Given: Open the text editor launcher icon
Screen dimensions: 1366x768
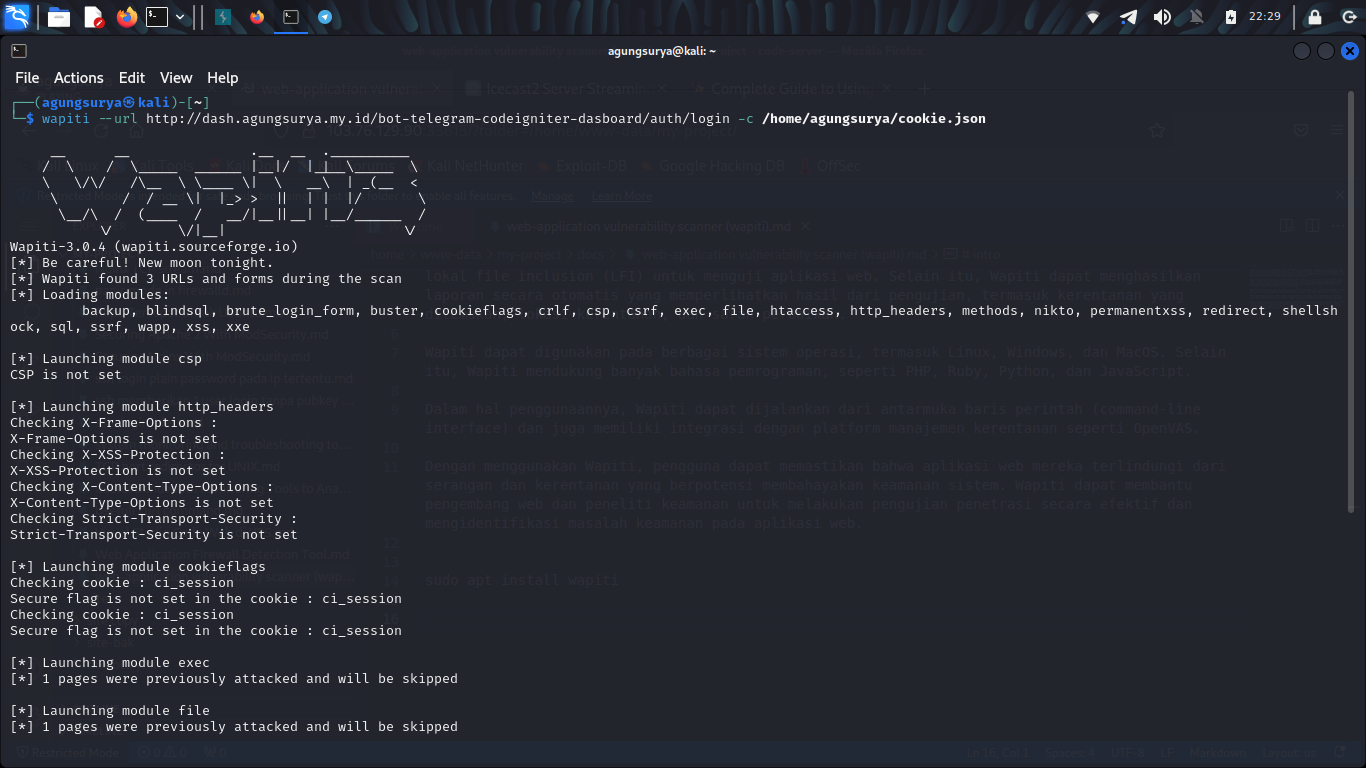Looking at the screenshot, I should click(x=93, y=17).
